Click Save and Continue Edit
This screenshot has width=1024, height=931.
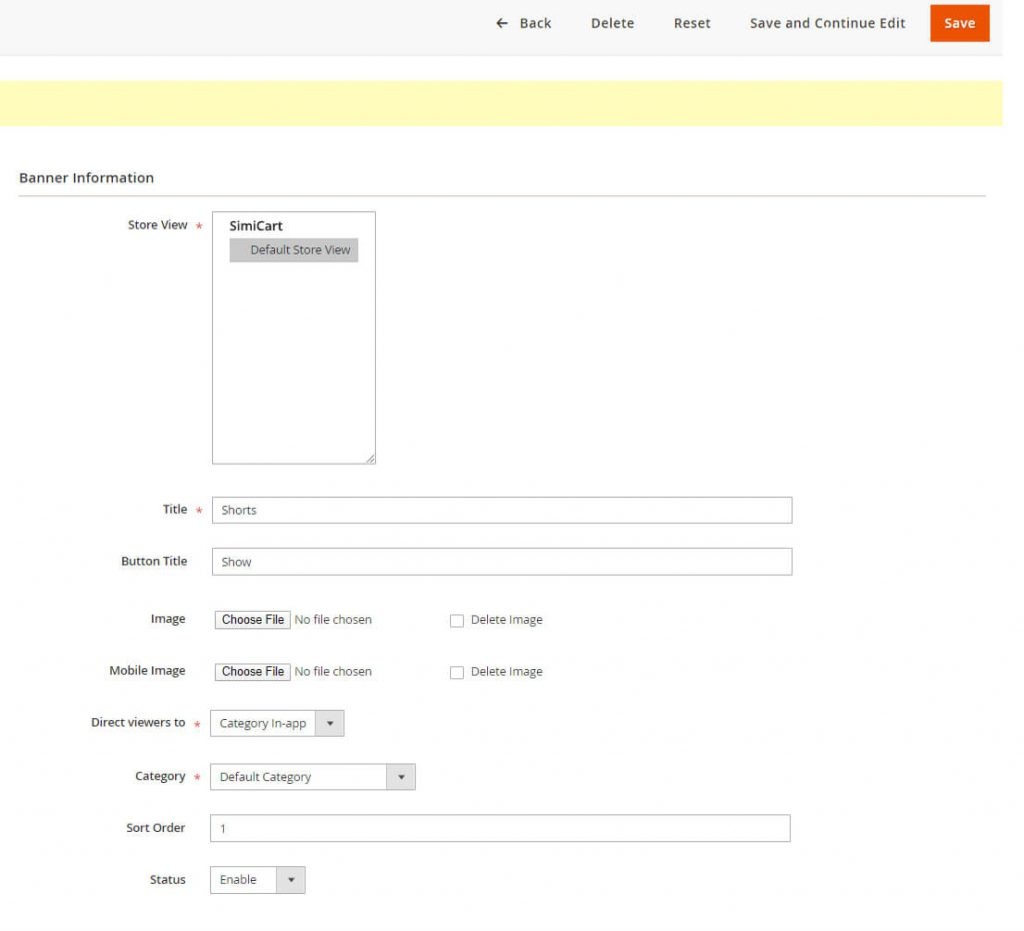[827, 24]
